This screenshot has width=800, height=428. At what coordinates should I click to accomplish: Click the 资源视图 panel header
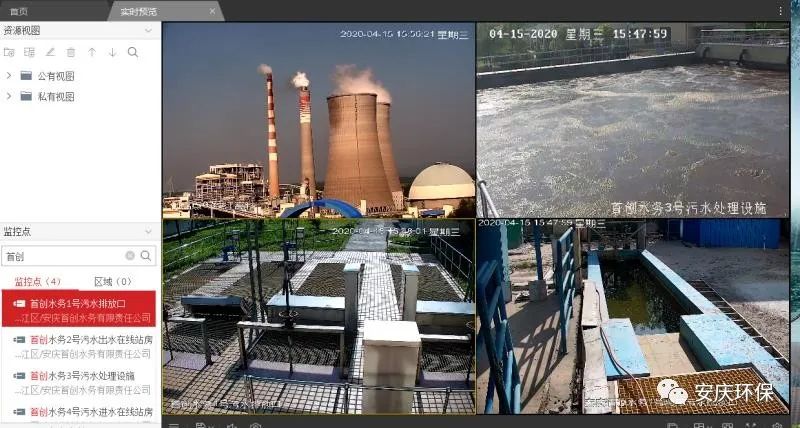point(80,31)
